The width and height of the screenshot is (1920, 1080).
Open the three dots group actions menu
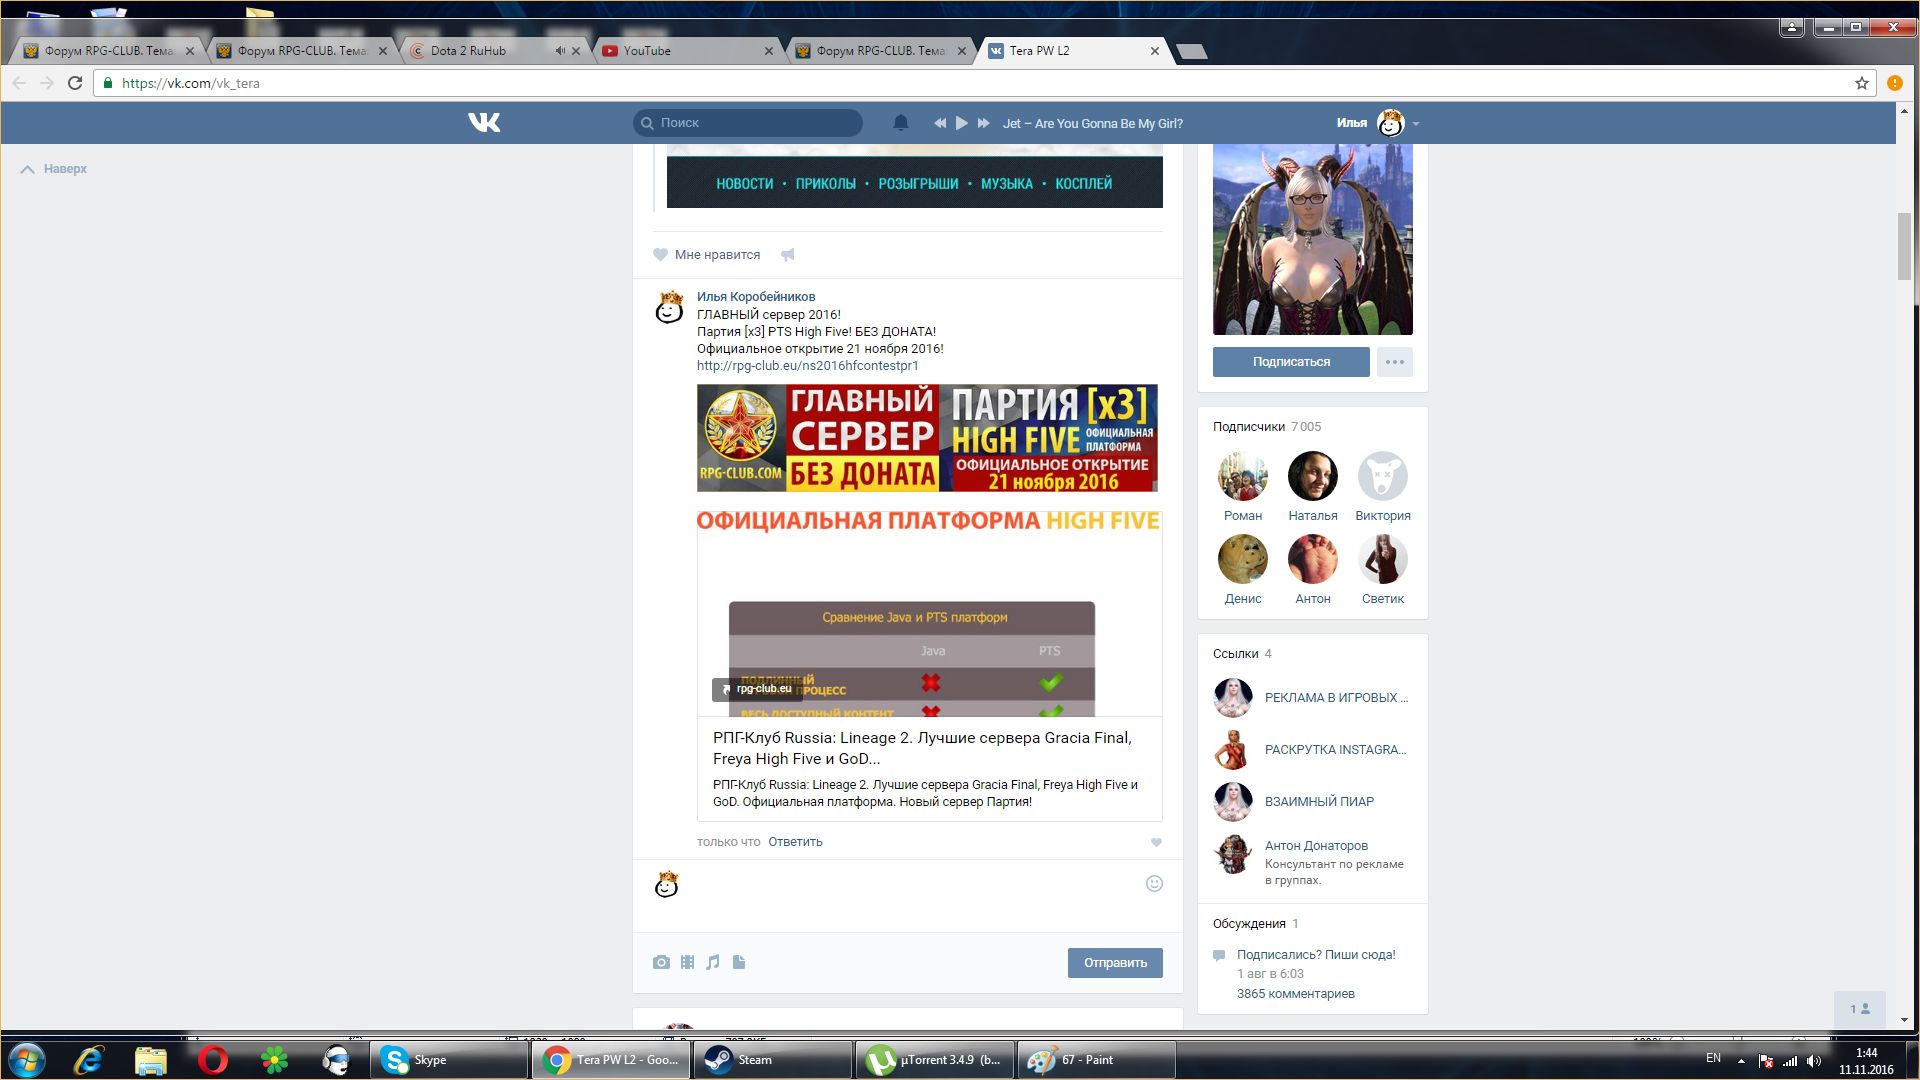(x=1394, y=362)
